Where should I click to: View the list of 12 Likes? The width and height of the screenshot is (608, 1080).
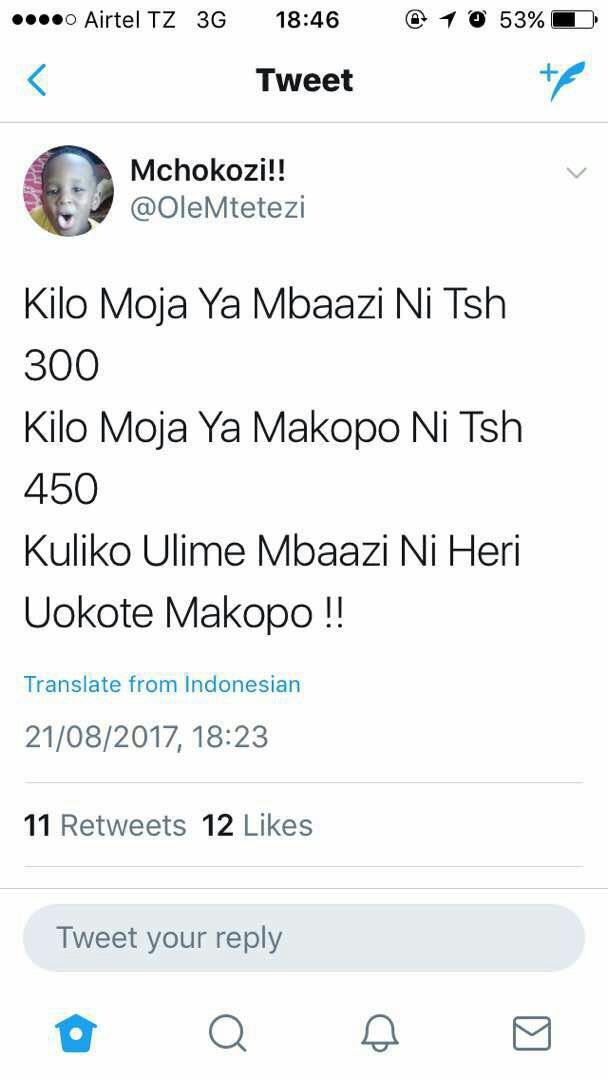pyautogui.click(x=258, y=825)
